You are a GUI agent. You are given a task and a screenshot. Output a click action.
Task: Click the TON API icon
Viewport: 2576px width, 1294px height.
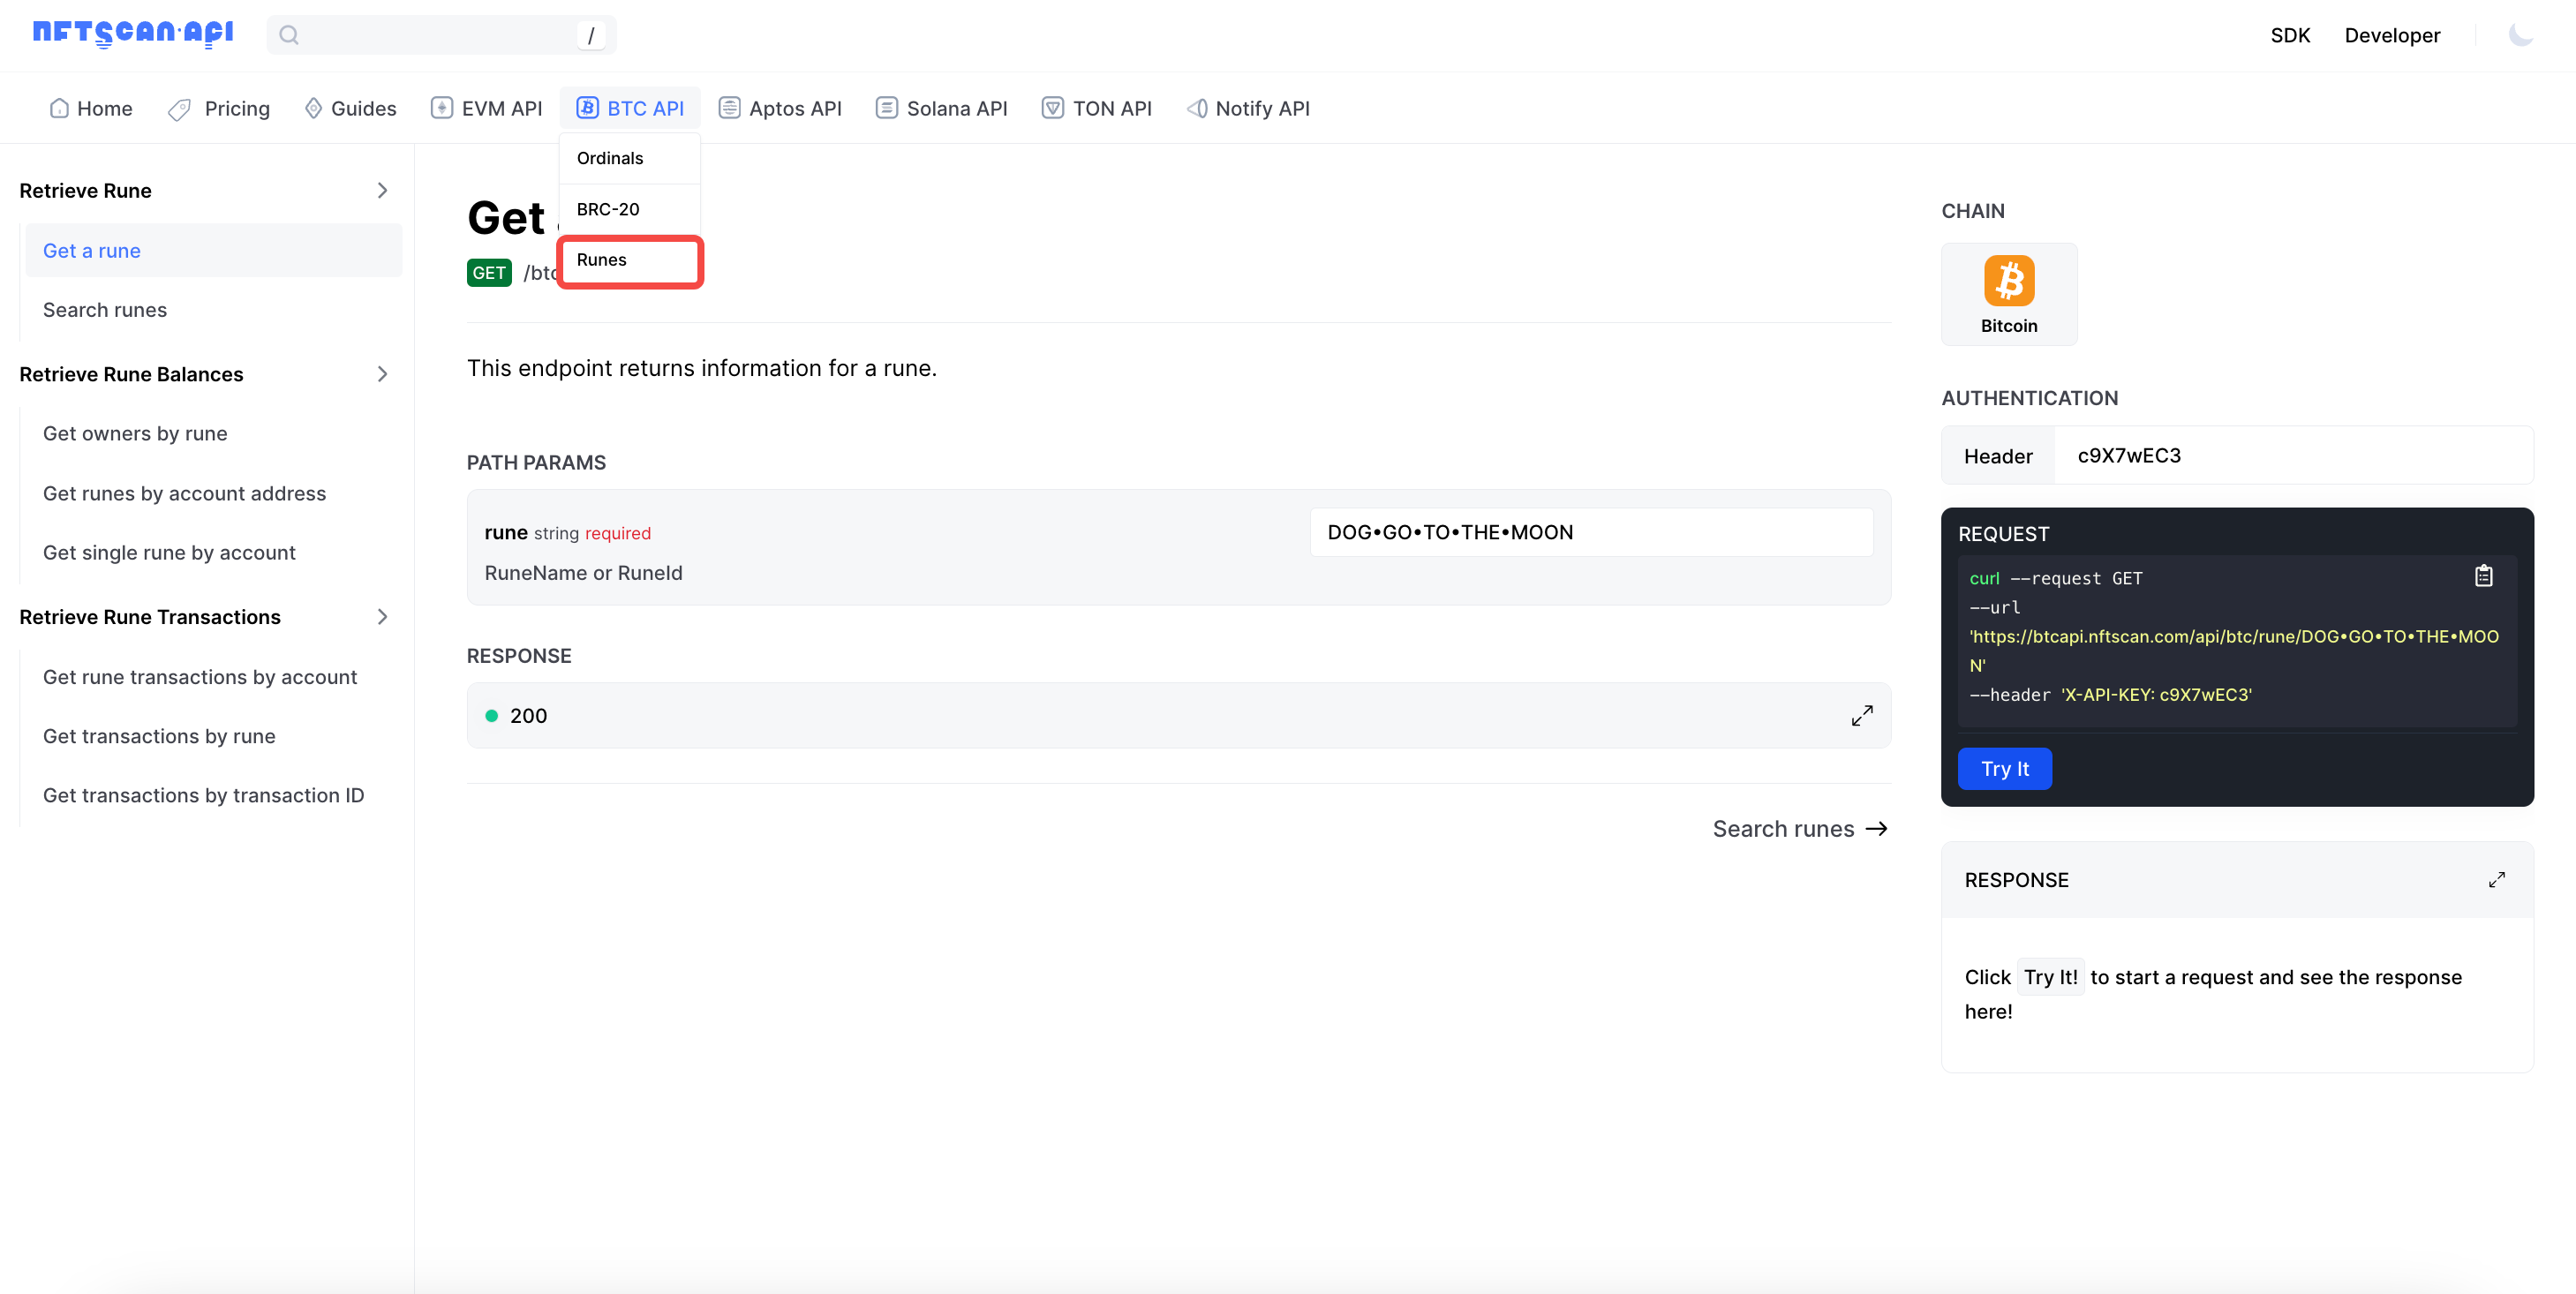point(1052,108)
